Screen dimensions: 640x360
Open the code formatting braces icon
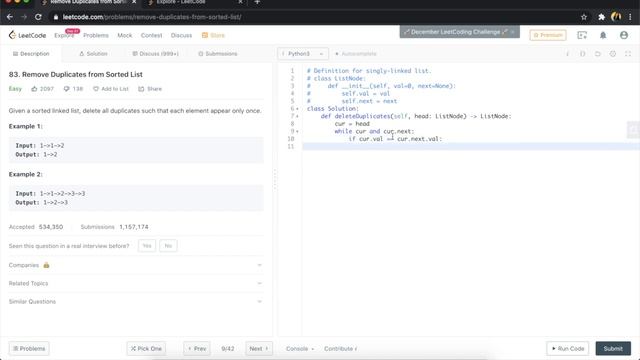[583, 54]
